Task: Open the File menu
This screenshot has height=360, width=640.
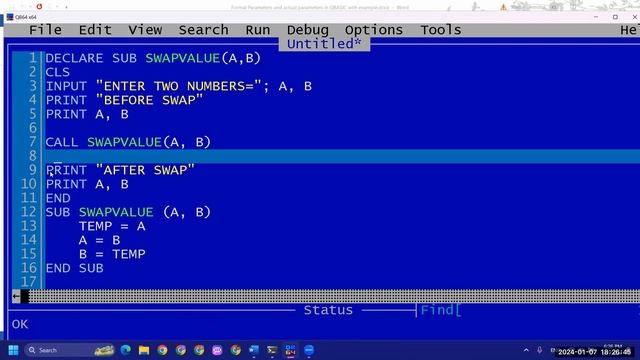Action: click(45, 30)
